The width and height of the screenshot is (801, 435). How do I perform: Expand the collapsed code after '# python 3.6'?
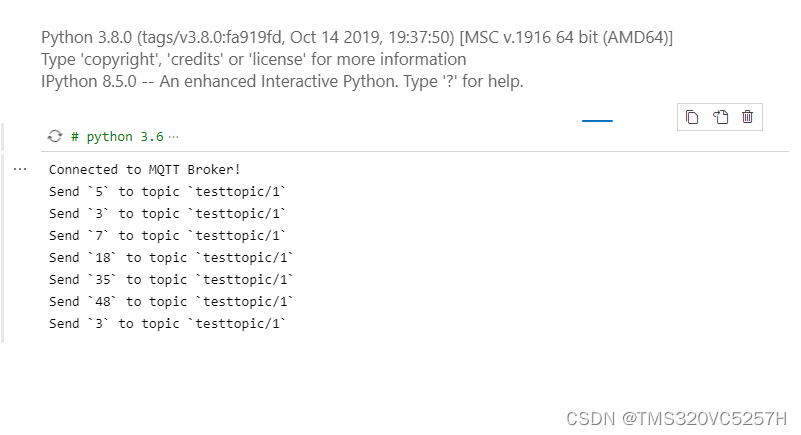click(x=174, y=136)
